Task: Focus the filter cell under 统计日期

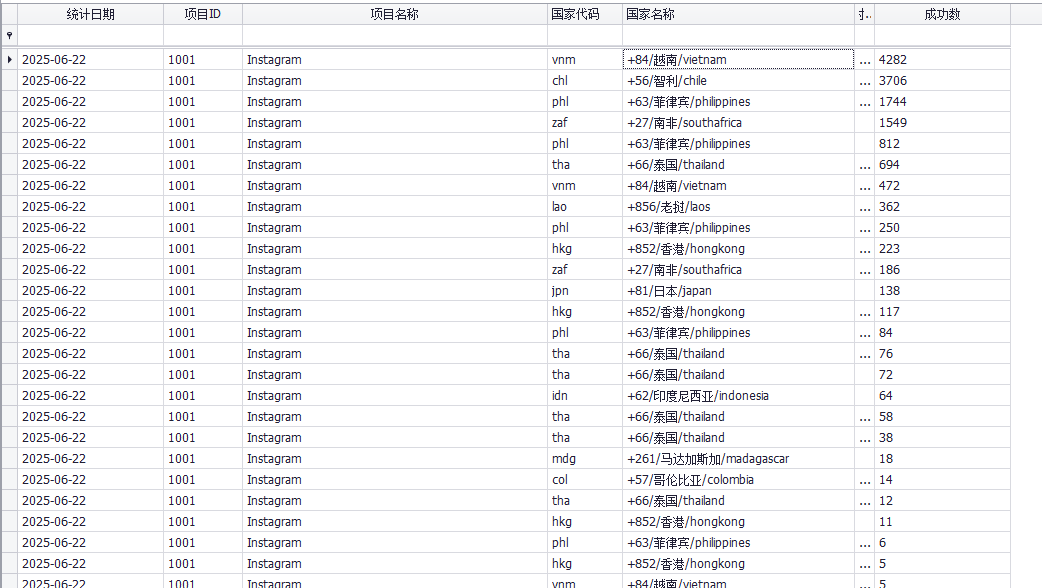Action: coord(90,35)
